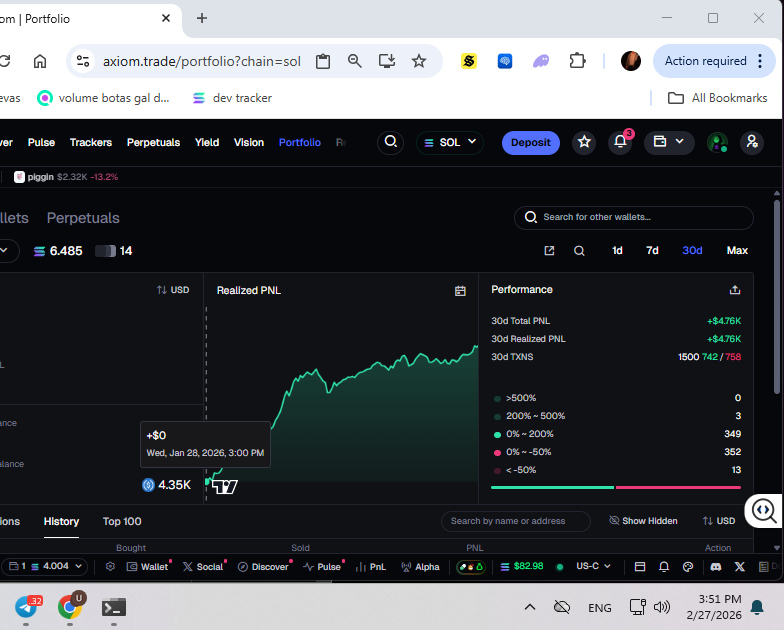Viewport: 784px width, 630px height.
Task: Open the Vision nav tab
Action: click(x=248, y=142)
